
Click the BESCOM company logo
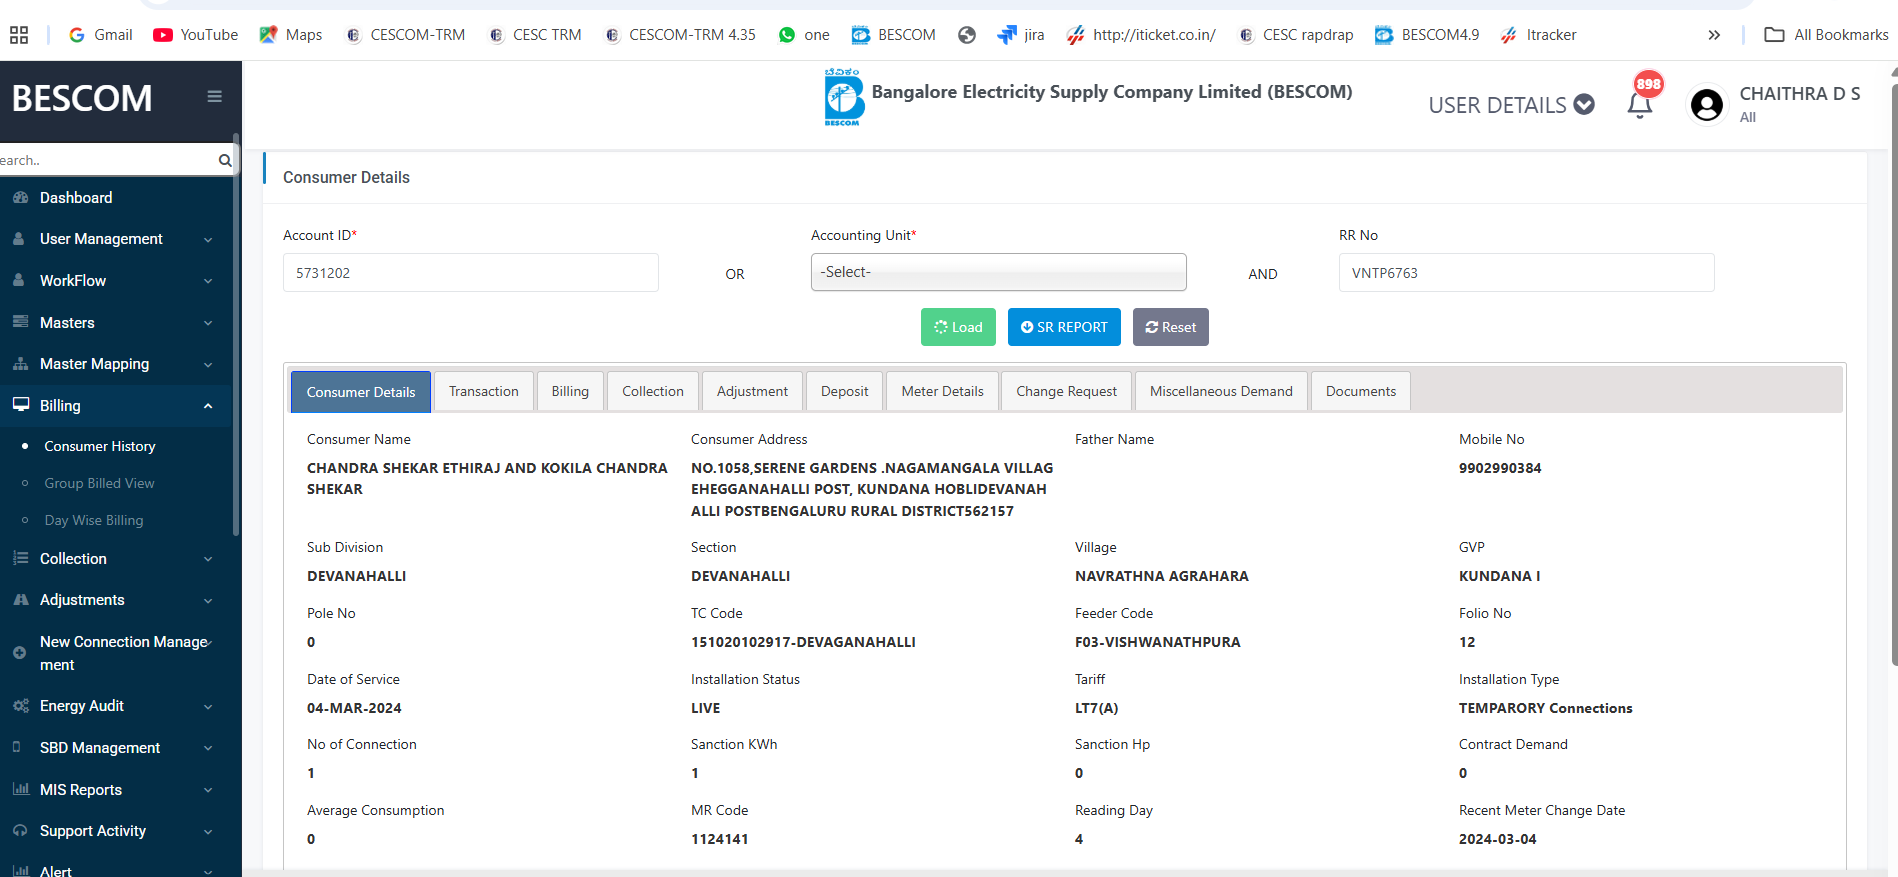tap(843, 97)
